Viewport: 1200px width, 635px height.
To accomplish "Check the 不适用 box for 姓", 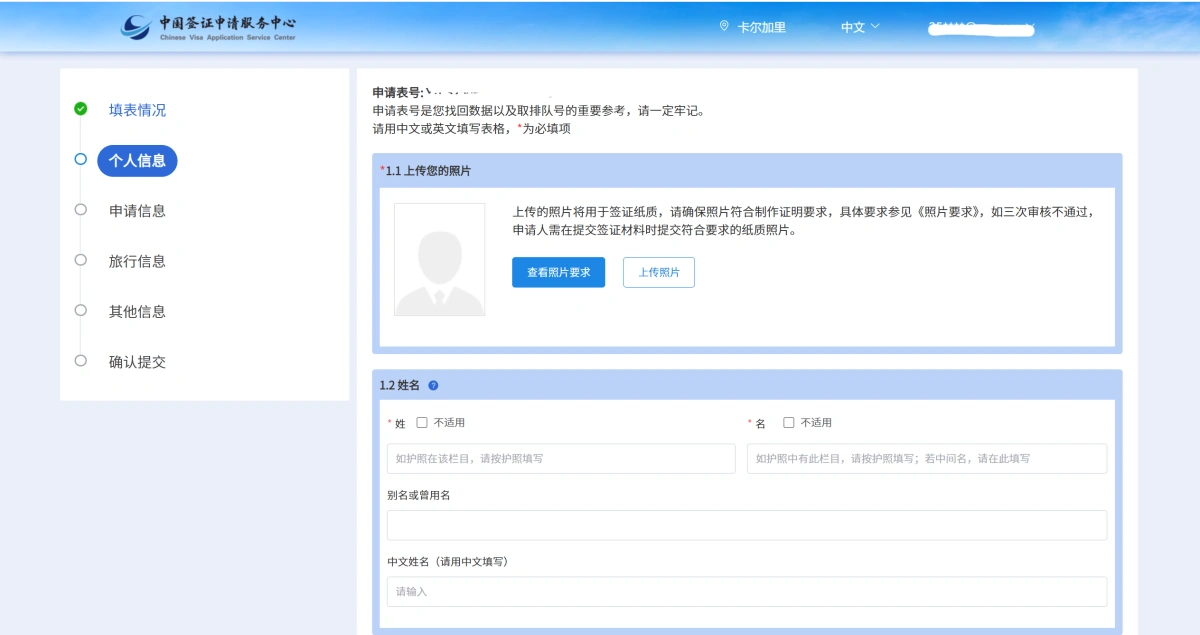I will click(422, 423).
